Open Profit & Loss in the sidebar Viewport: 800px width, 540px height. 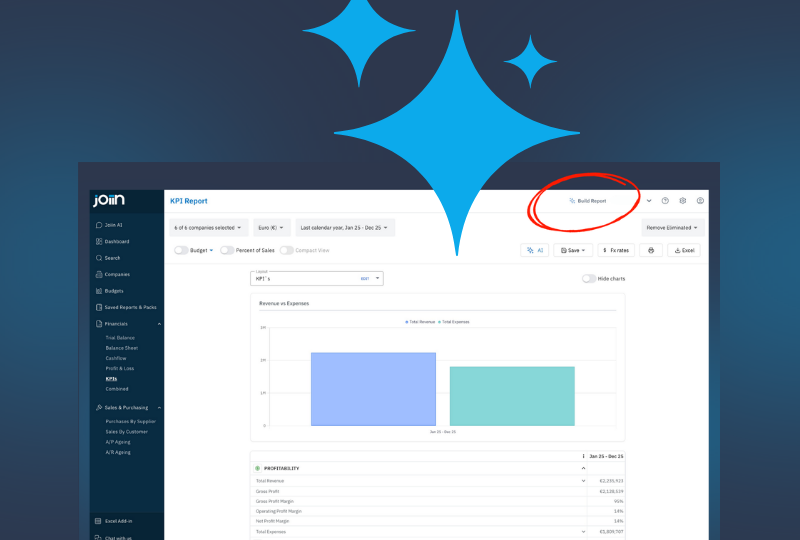coord(118,369)
